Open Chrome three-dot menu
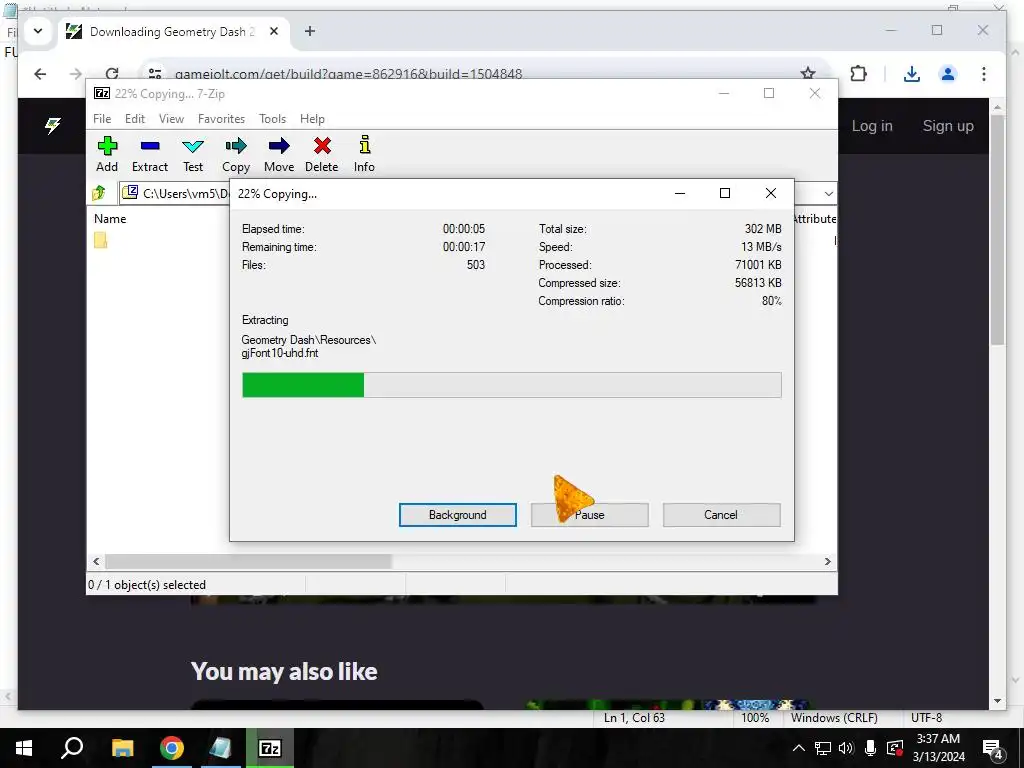Viewport: 1024px width, 768px height. click(984, 74)
